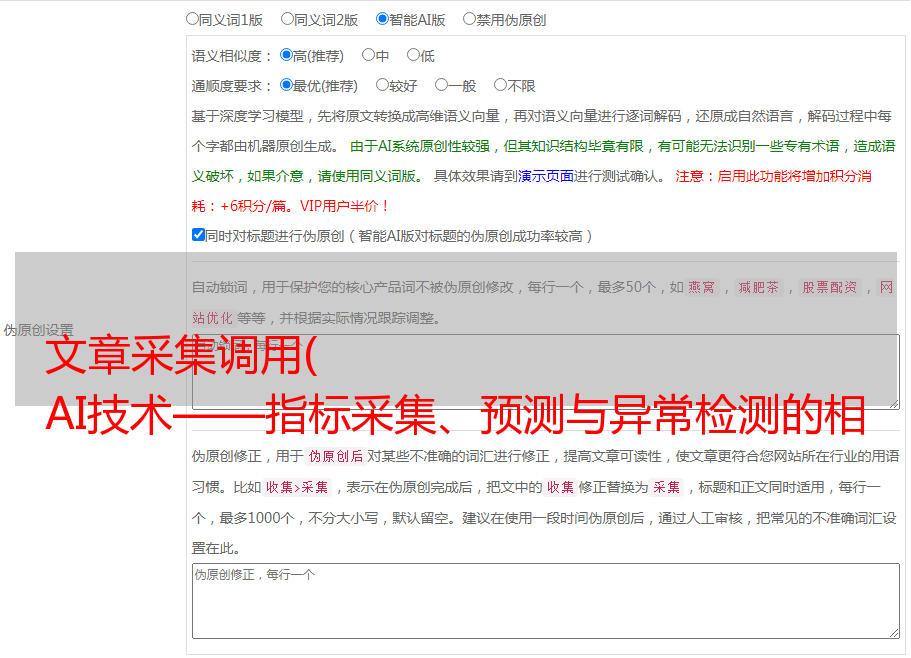Click the 减肥茶 example keyword
This screenshot has height=658, width=911.
pos(758,287)
